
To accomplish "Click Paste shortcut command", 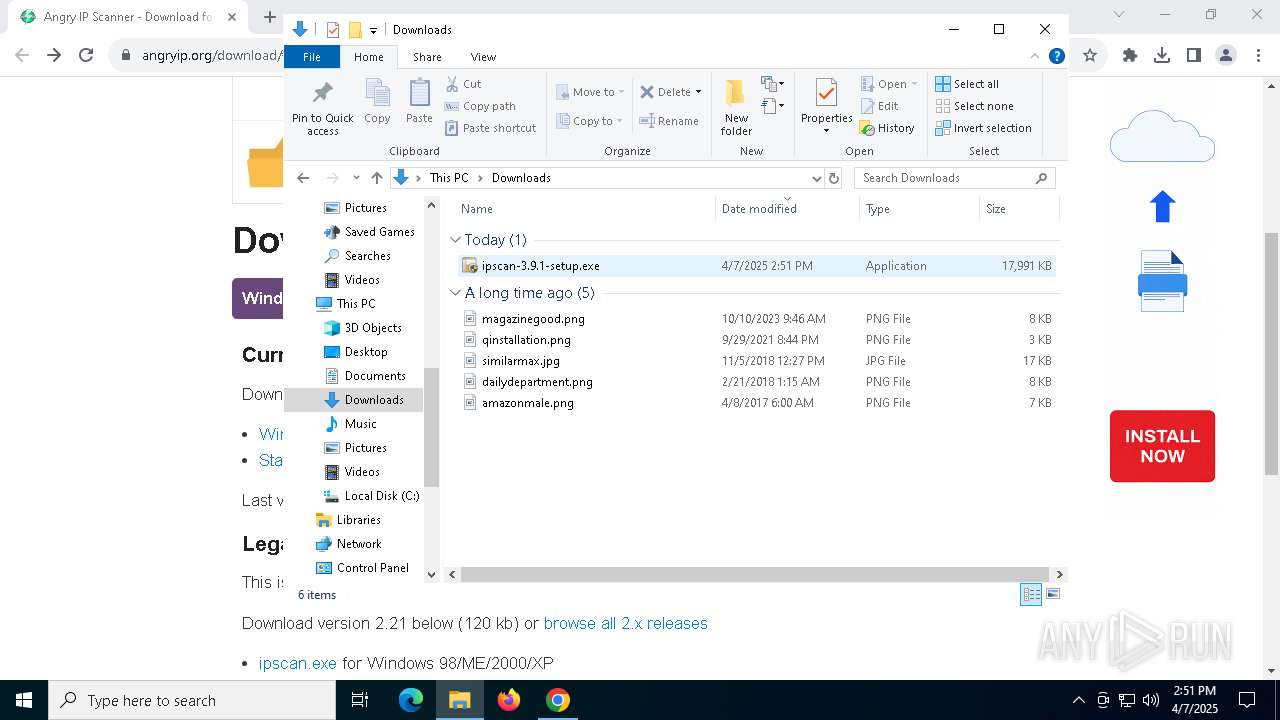I will [490, 128].
